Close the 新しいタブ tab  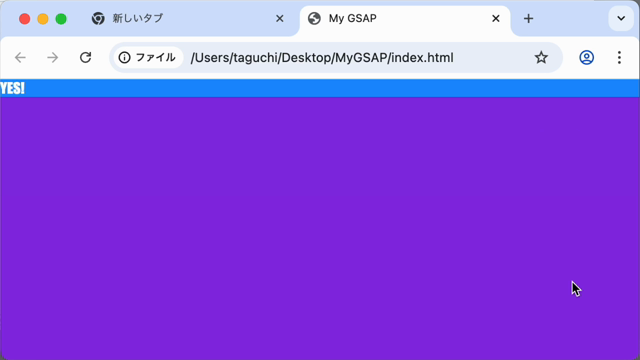tap(280, 18)
